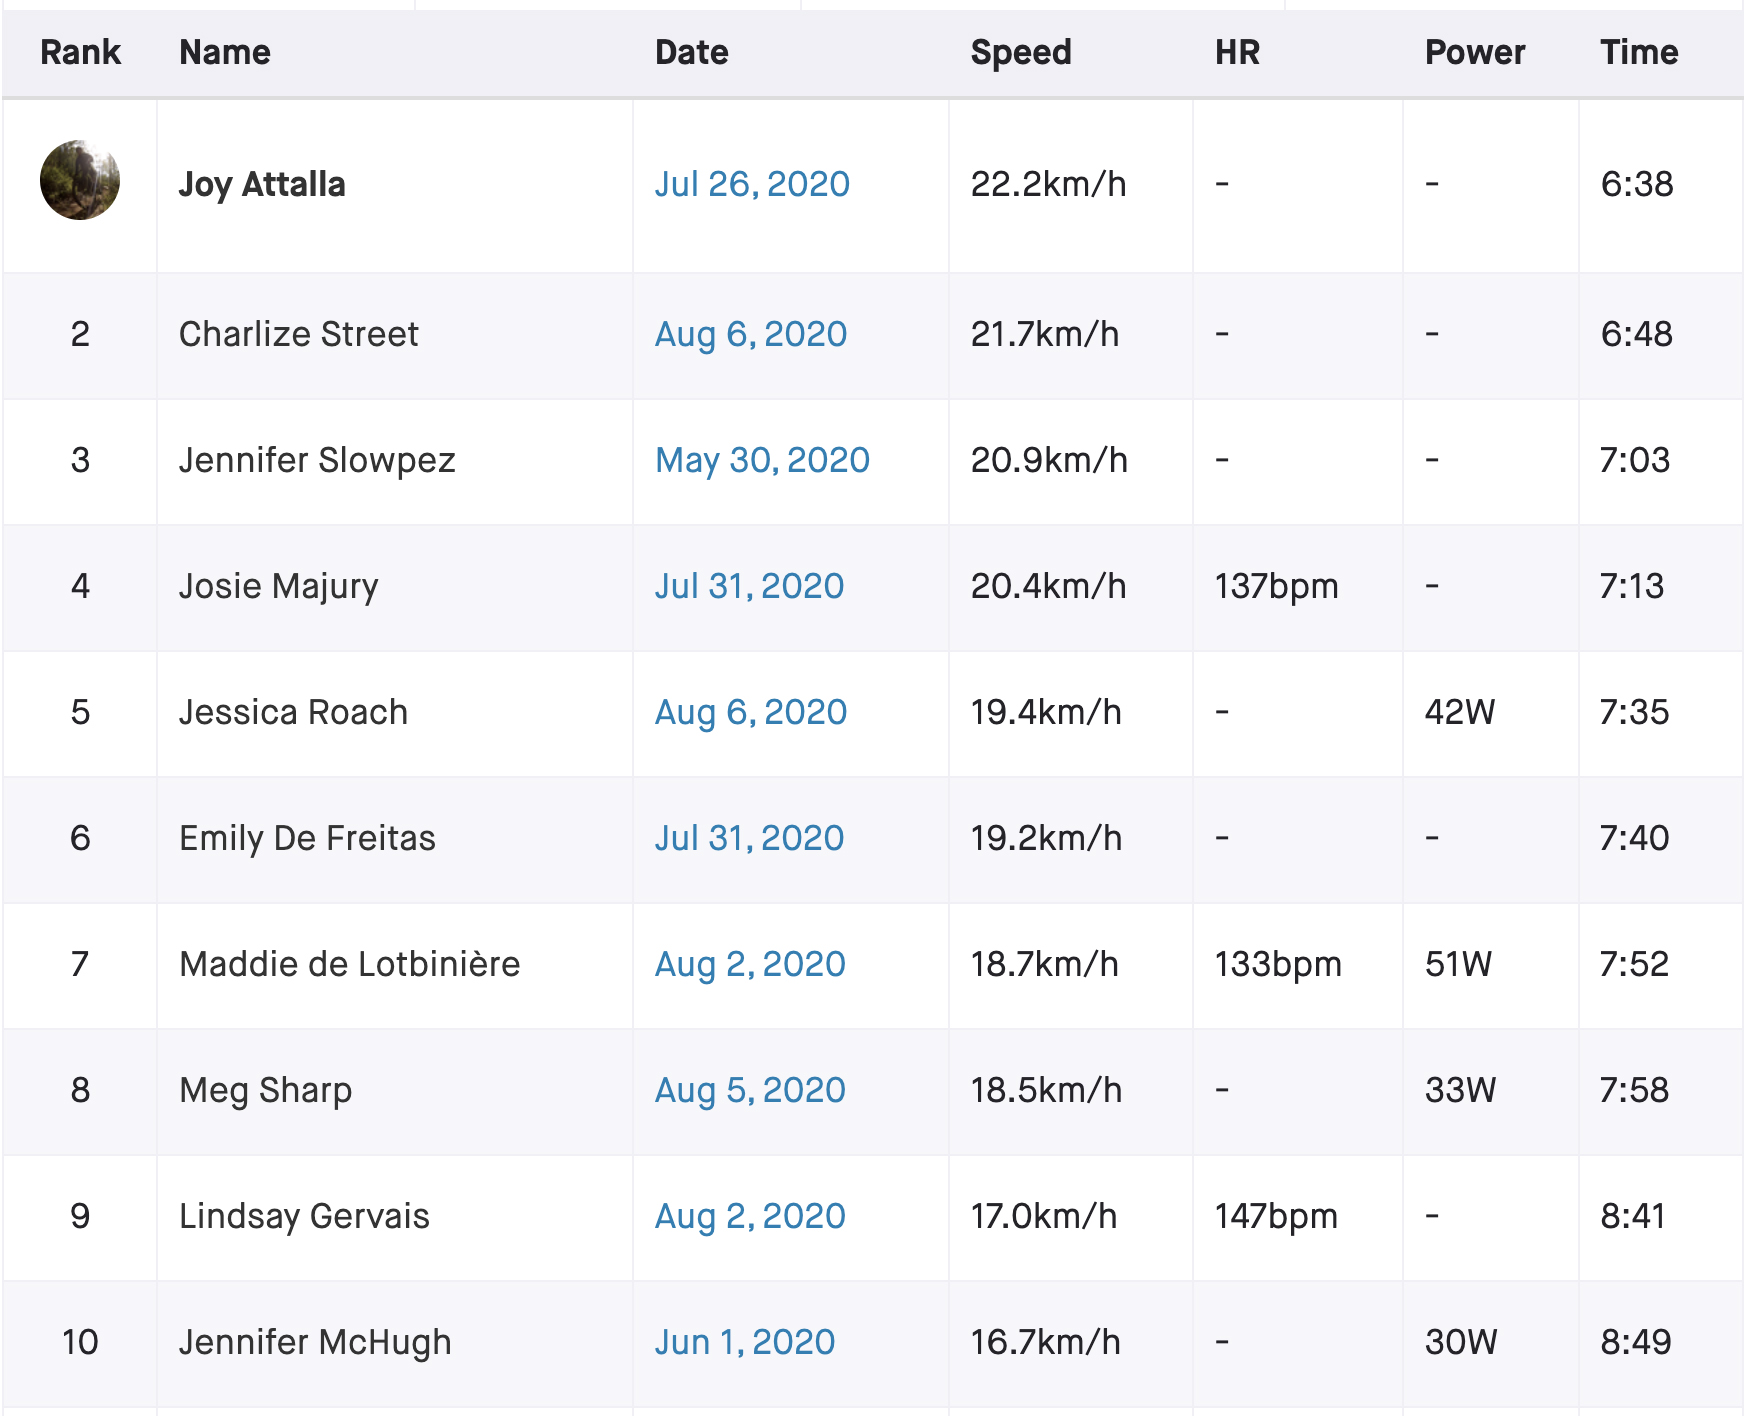
Task: Select the name Jennifer McHugh
Action: 315,1343
